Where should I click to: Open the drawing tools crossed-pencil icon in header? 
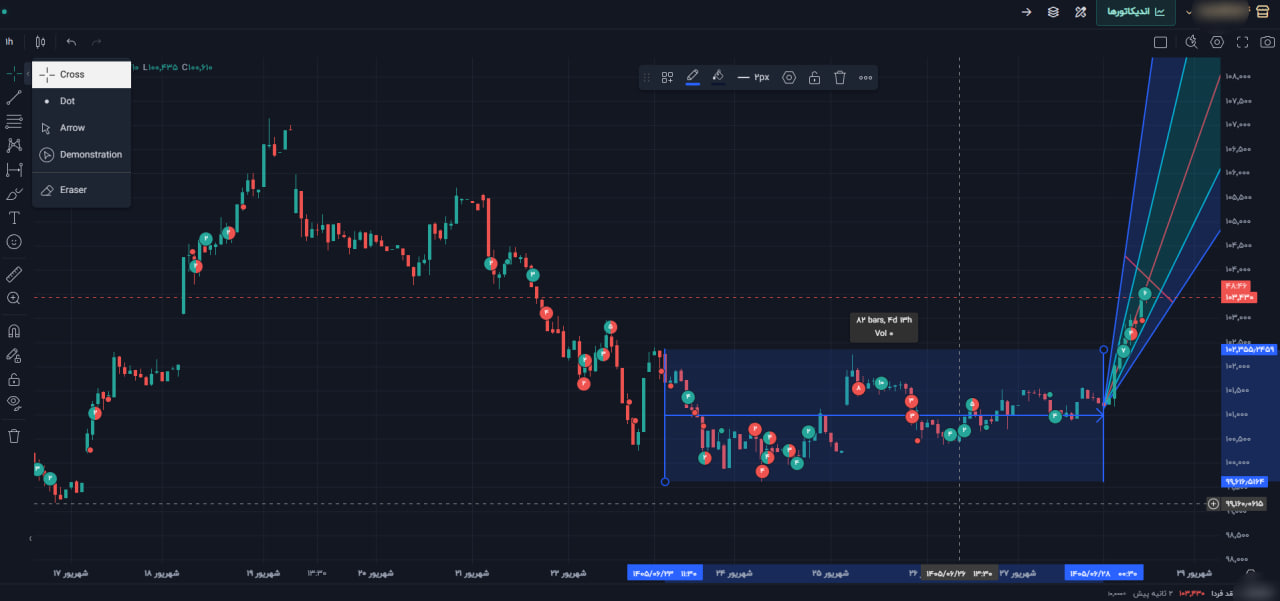coord(1080,12)
